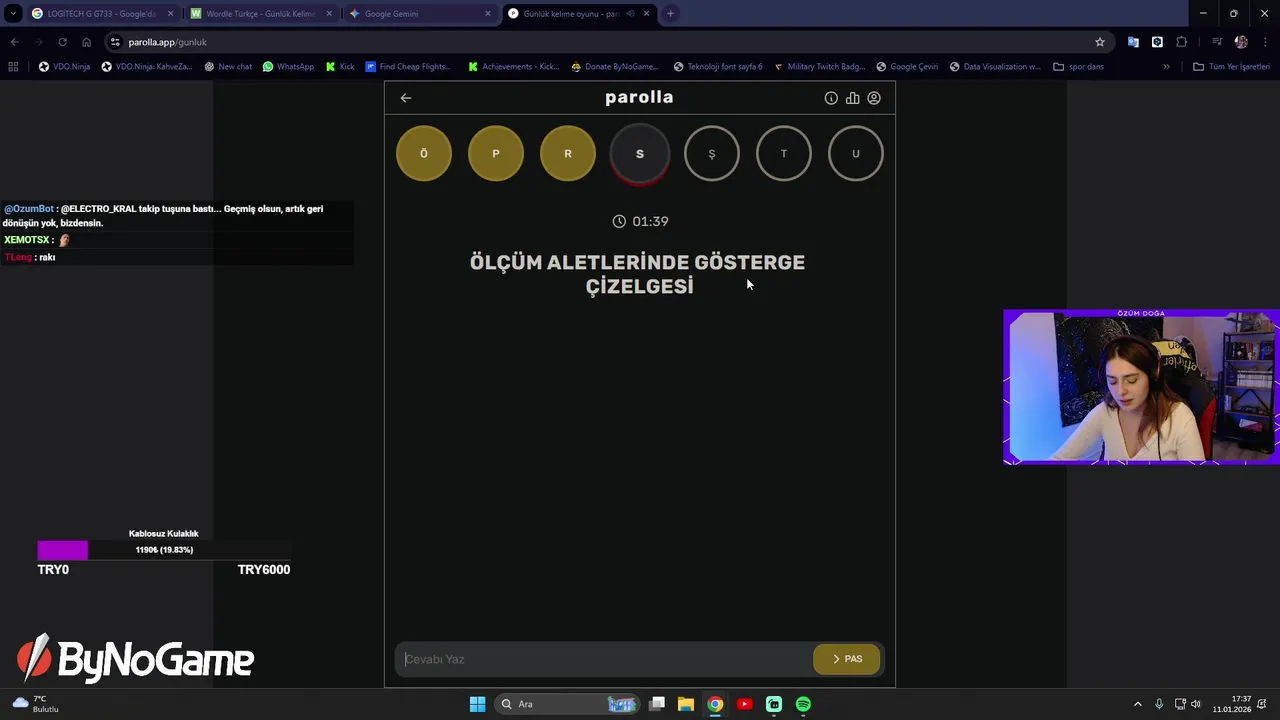Viewport: 1280px width, 720px height.
Task: Open the parolla user profile icon
Action: tap(874, 98)
